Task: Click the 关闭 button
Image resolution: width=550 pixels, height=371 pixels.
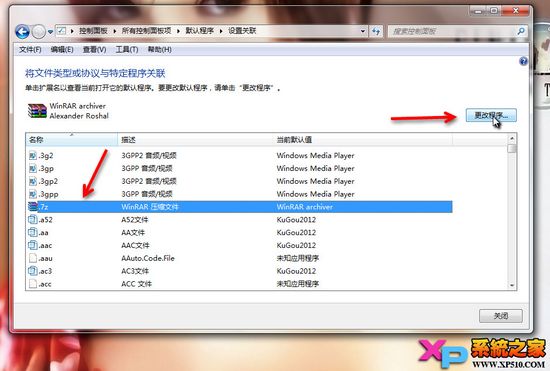Action: pyautogui.click(x=501, y=316)
